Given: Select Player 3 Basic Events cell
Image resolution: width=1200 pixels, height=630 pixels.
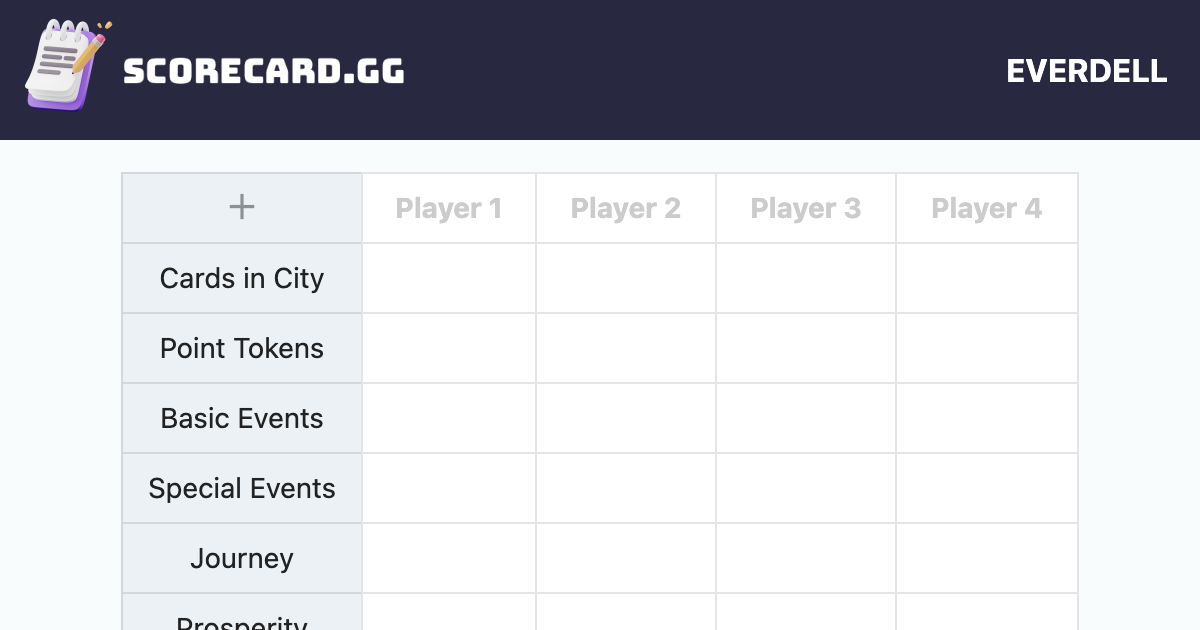Looking at the screenshot, I should click(x=806, y=418).
